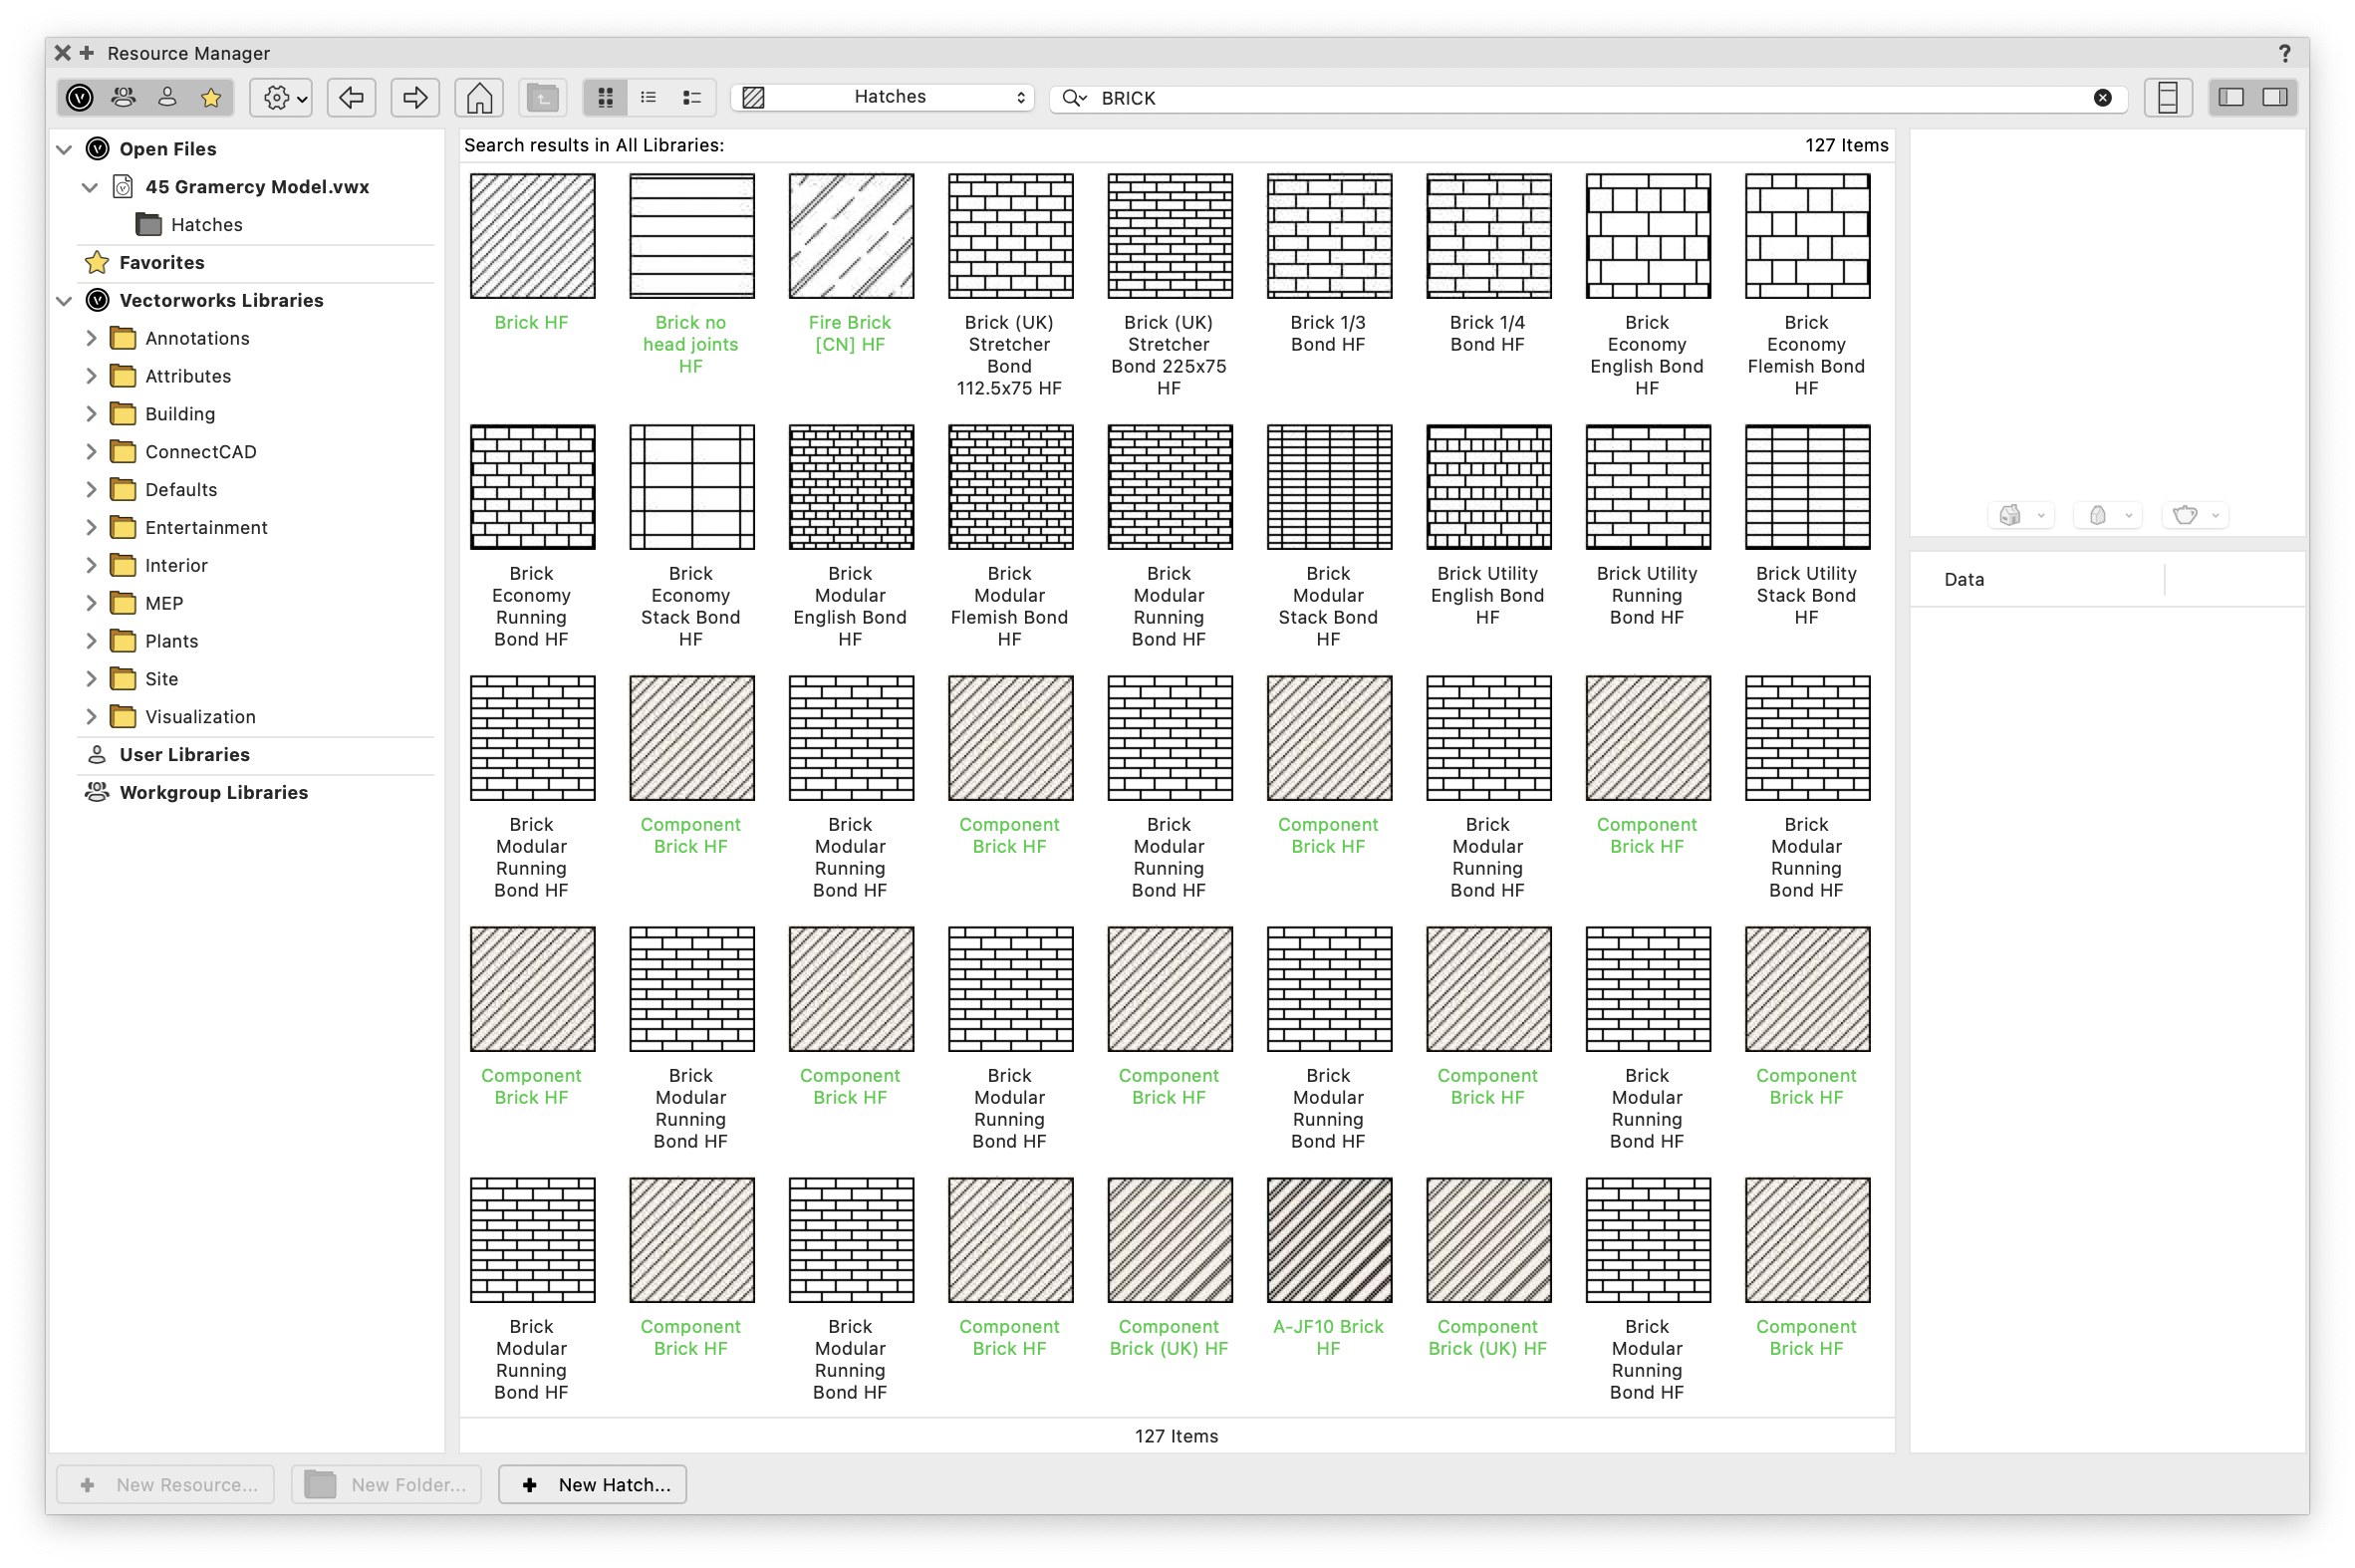Click the New Hatch button
Screen dimensions: 2355x1568
pos(593,1485)
